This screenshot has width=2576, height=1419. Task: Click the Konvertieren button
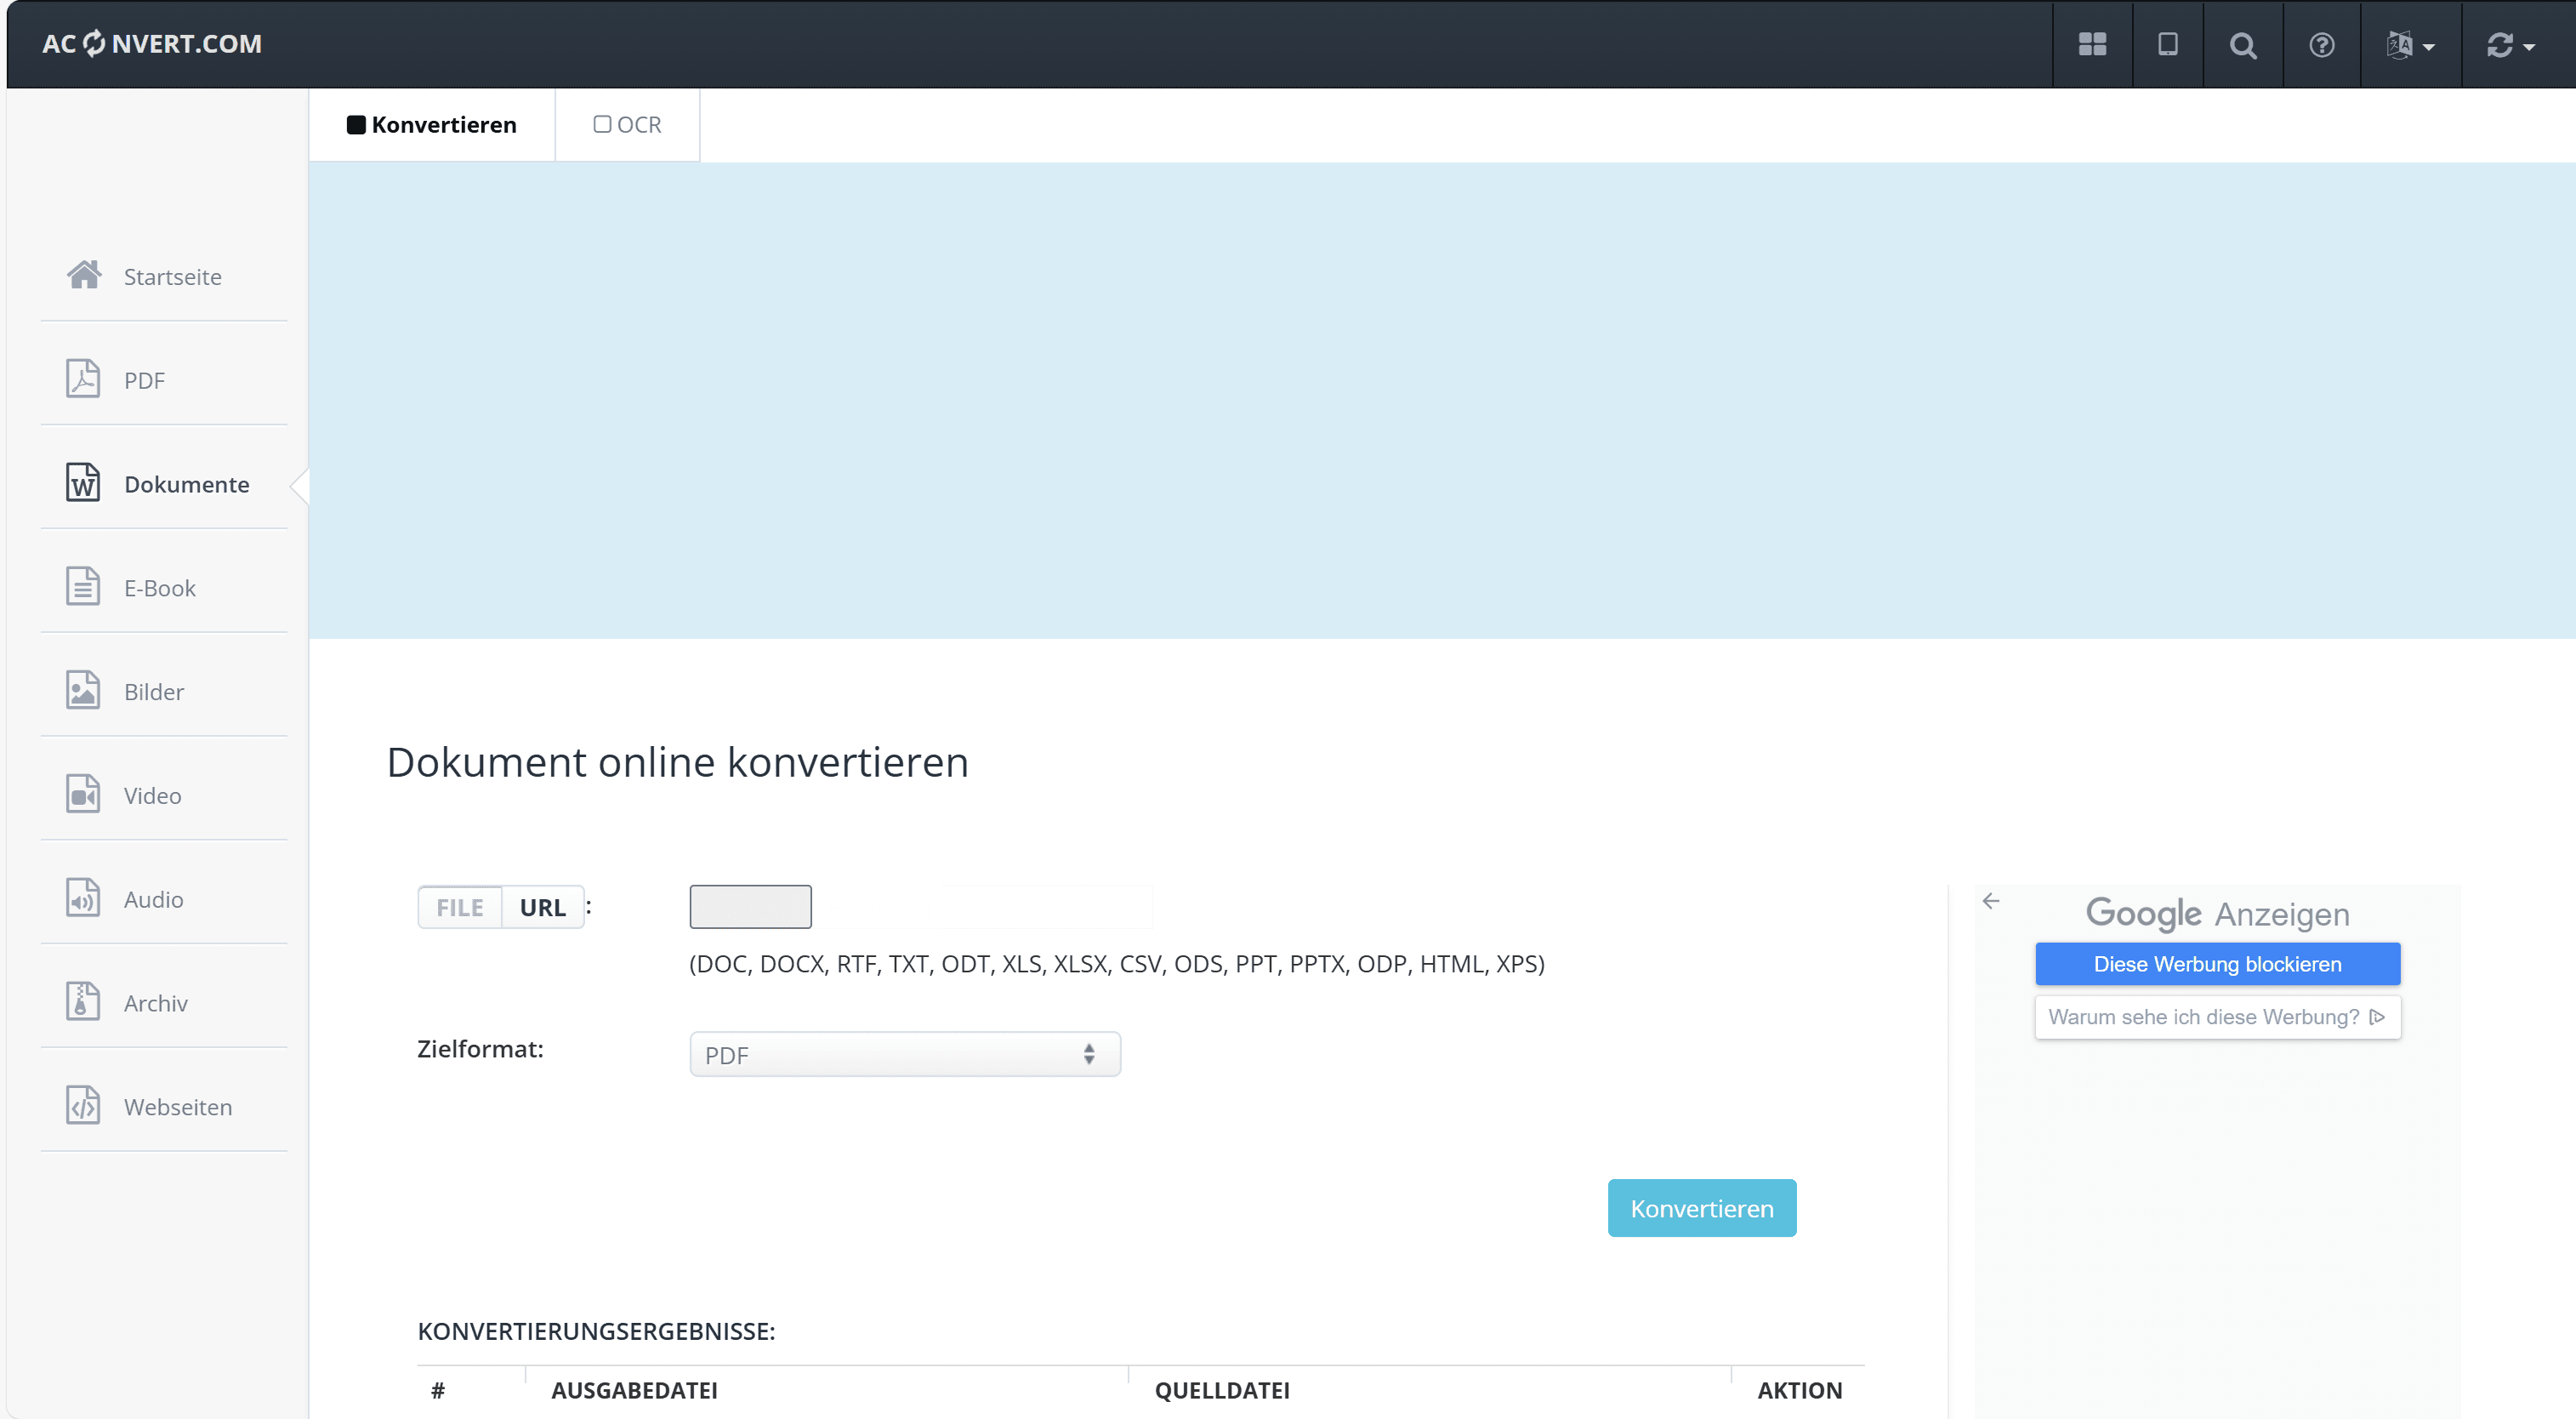tap(1701, 1207)
